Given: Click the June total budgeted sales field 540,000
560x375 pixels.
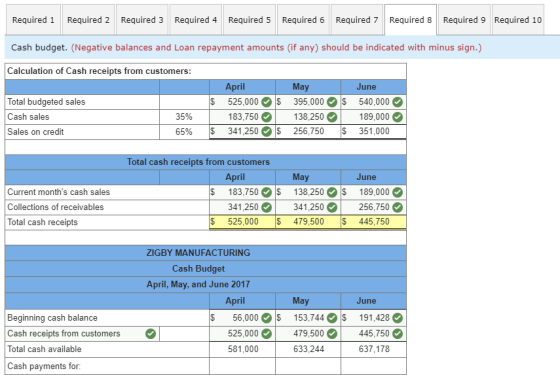Looking at the screenshot, I should (374, 102).
